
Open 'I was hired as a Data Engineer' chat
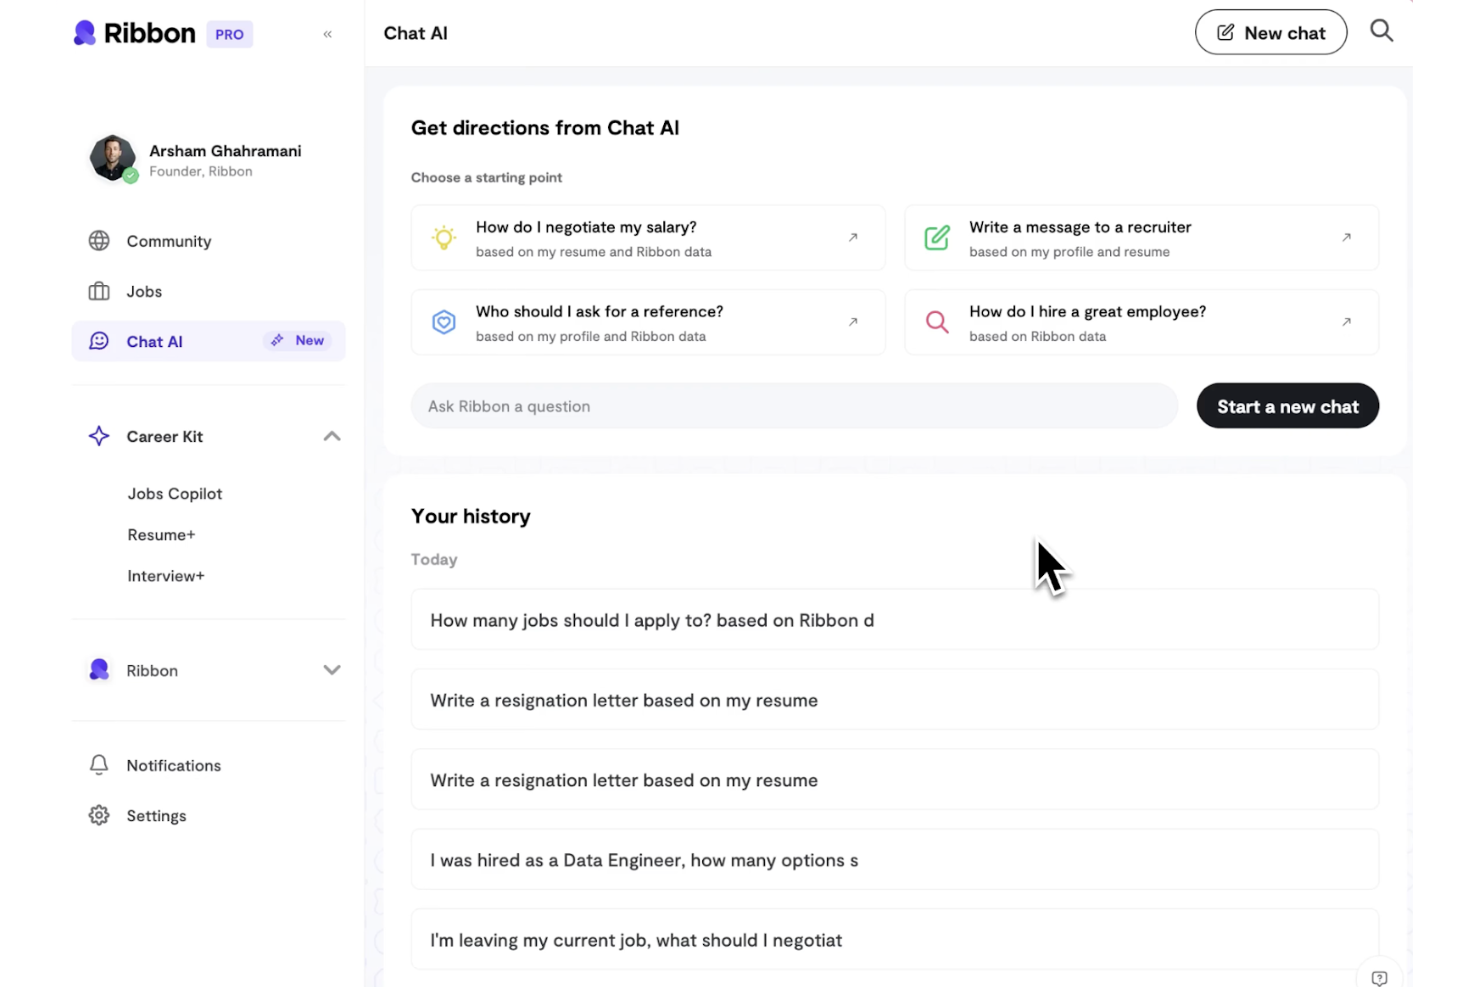click(x=895, y=860)
